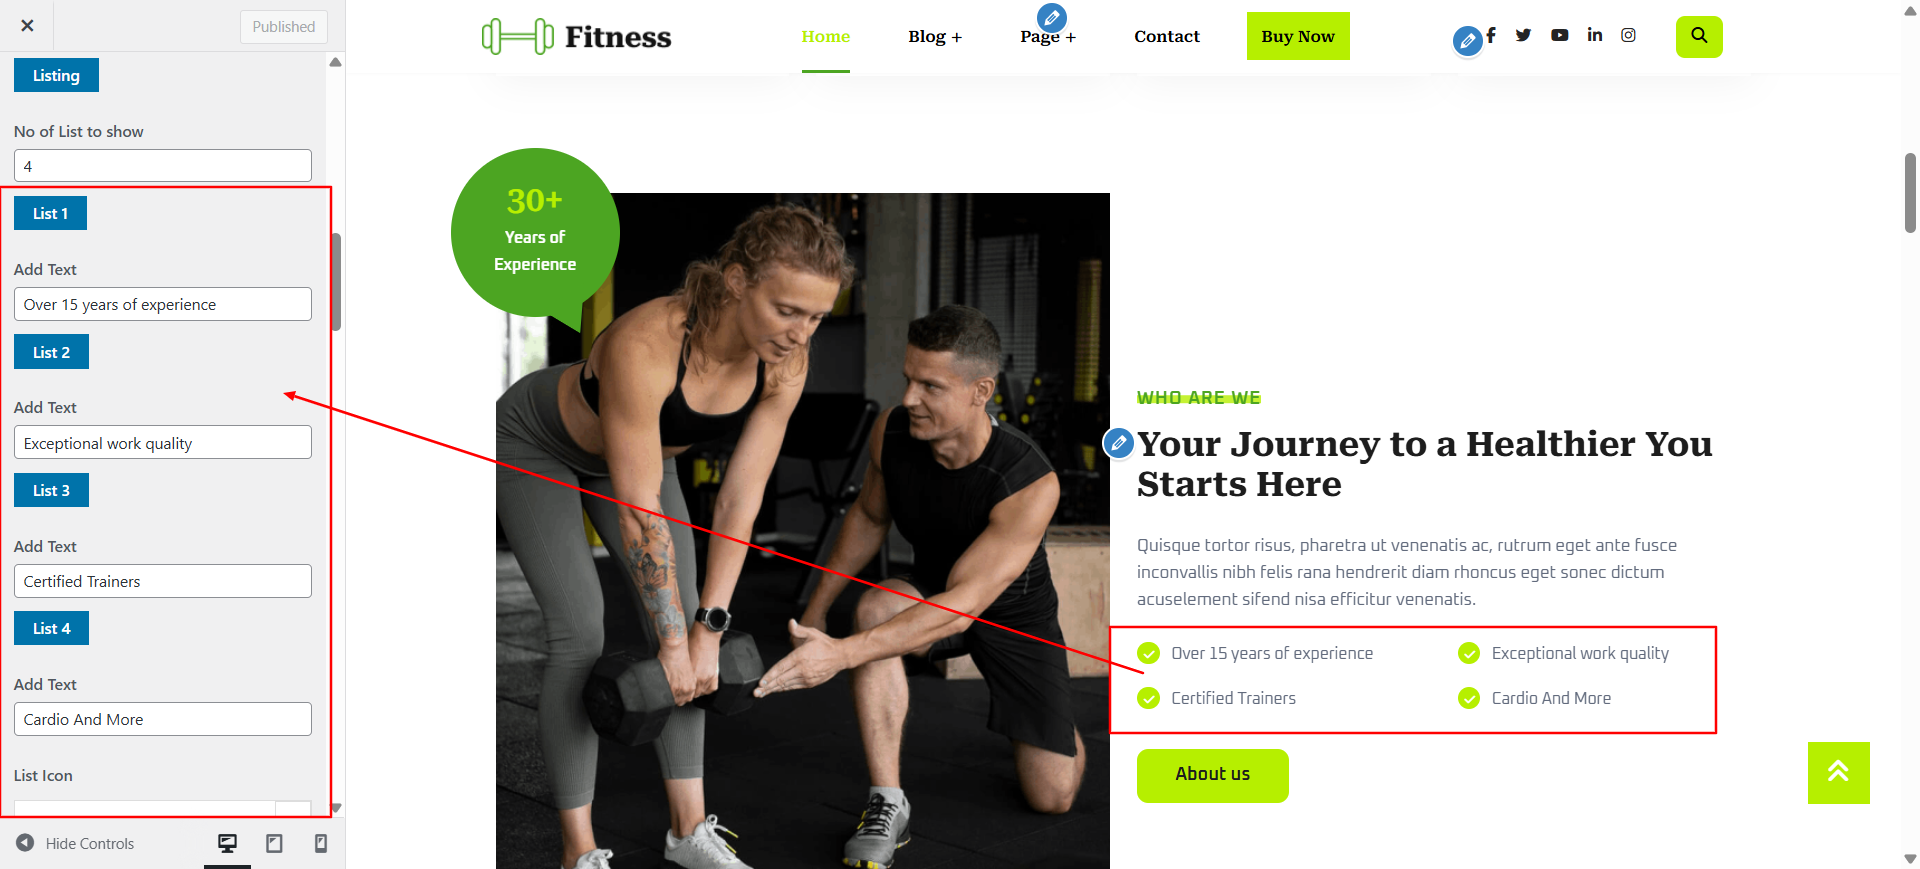Open the LinkedIn icon link

pyautogui.click(x=1594, y=35)
